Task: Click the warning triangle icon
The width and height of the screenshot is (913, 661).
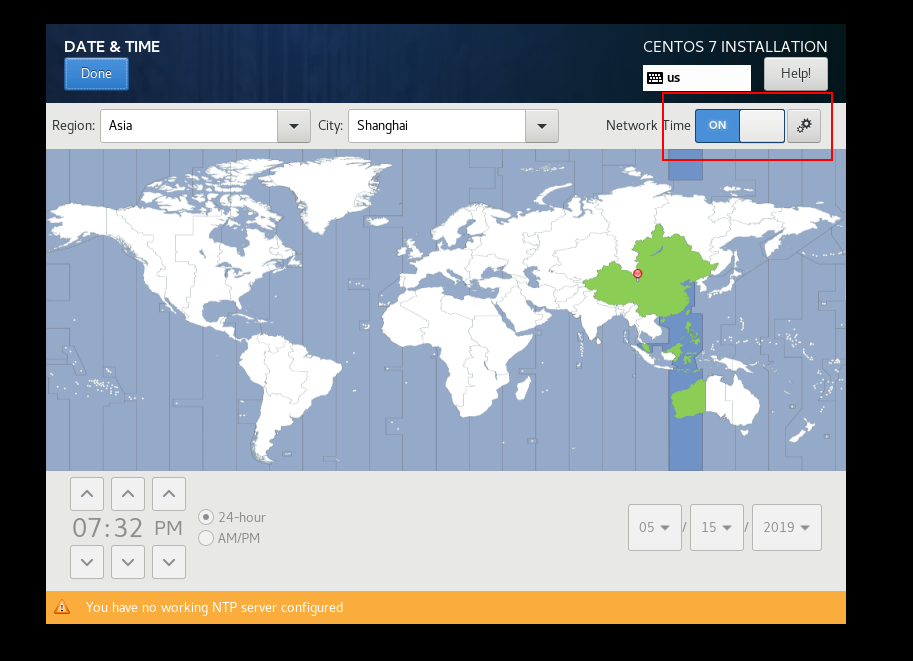Action: tap(62, 607)
